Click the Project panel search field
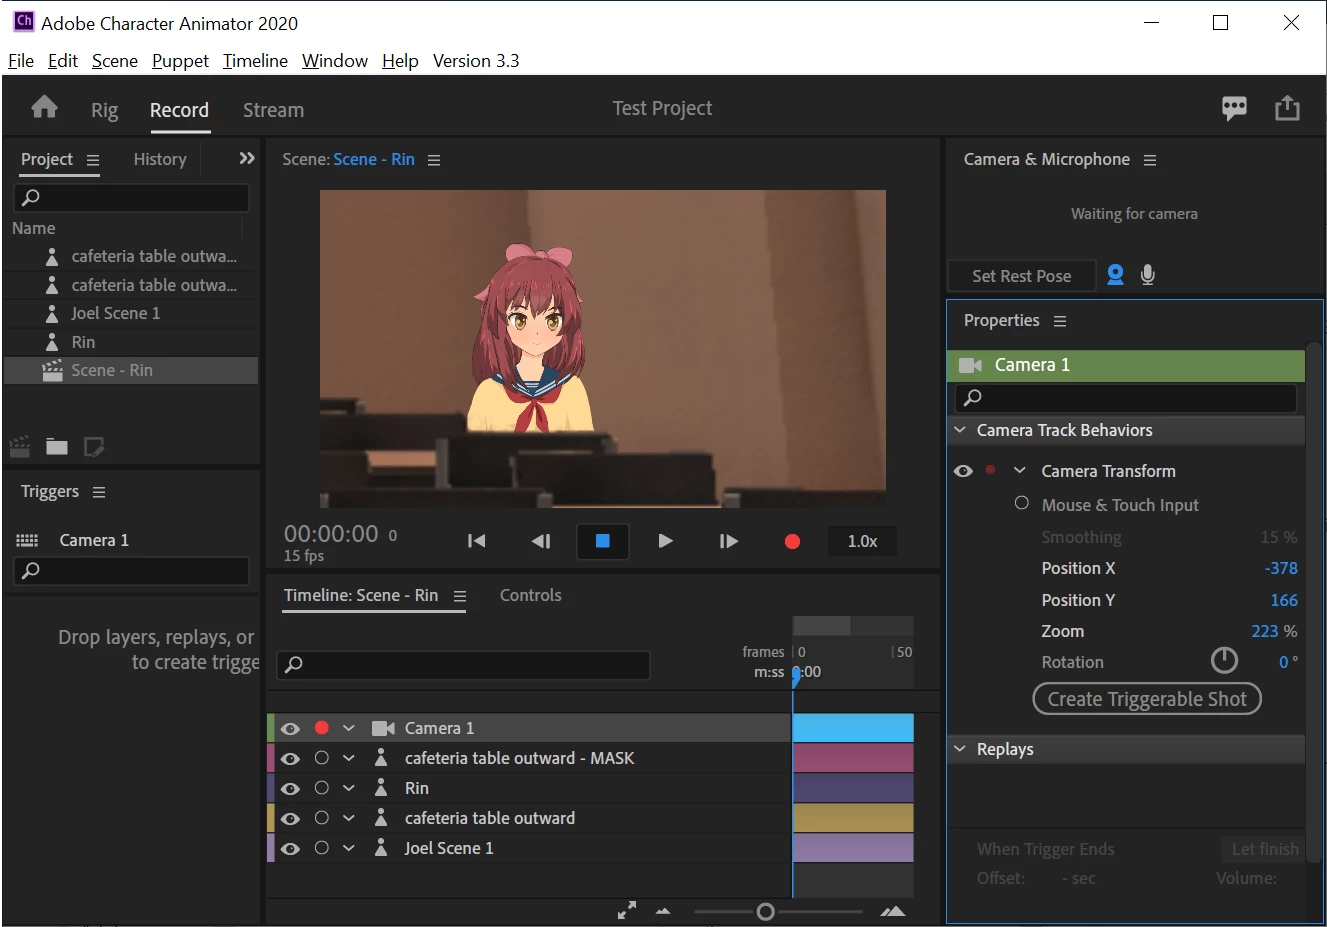This screenshot has width=1327, height=927. tap(132, 197)
